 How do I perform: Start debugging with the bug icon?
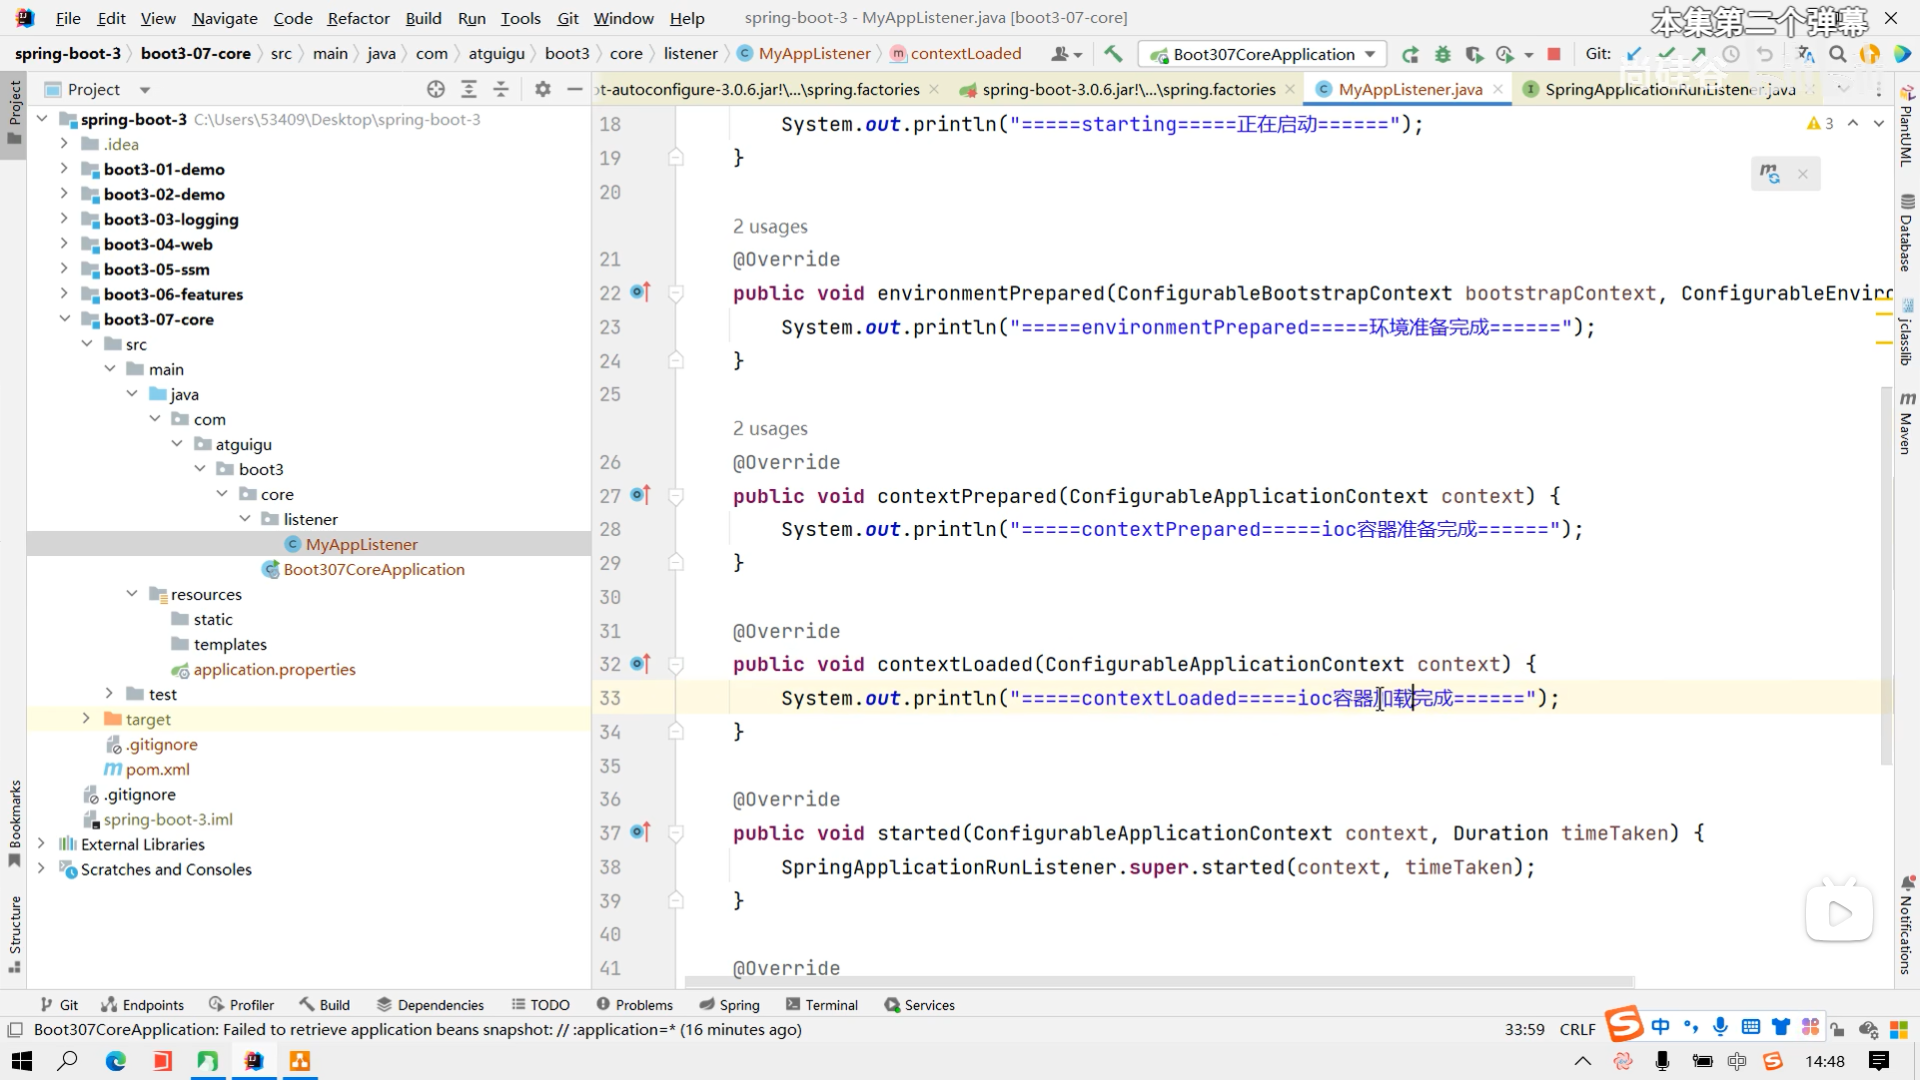(x=1442, y=54)
